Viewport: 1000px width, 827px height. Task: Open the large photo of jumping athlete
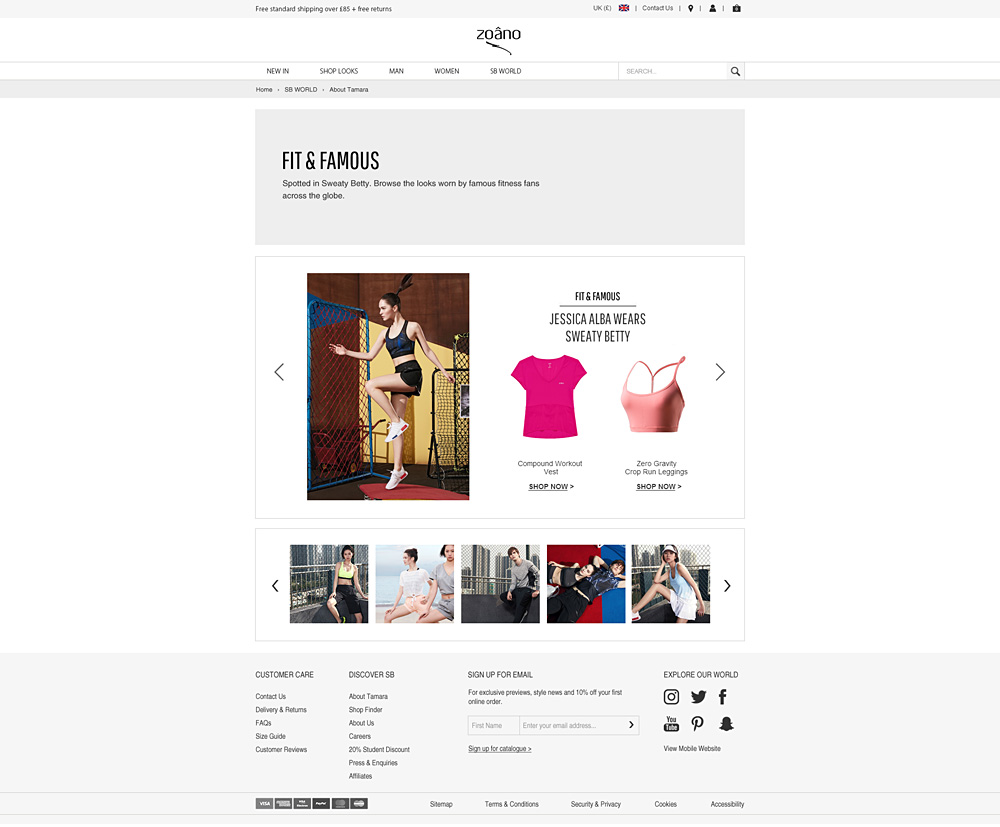(388, 386)
